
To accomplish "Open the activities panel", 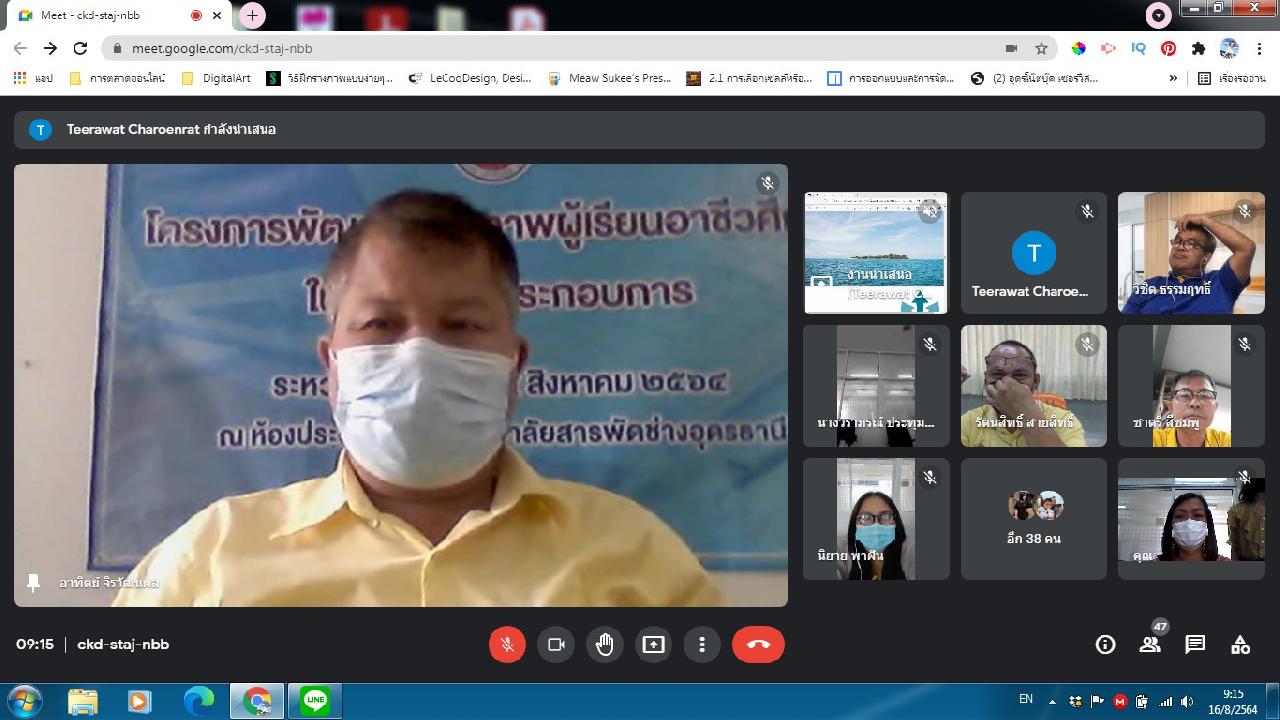I will tap(1240, 645).
